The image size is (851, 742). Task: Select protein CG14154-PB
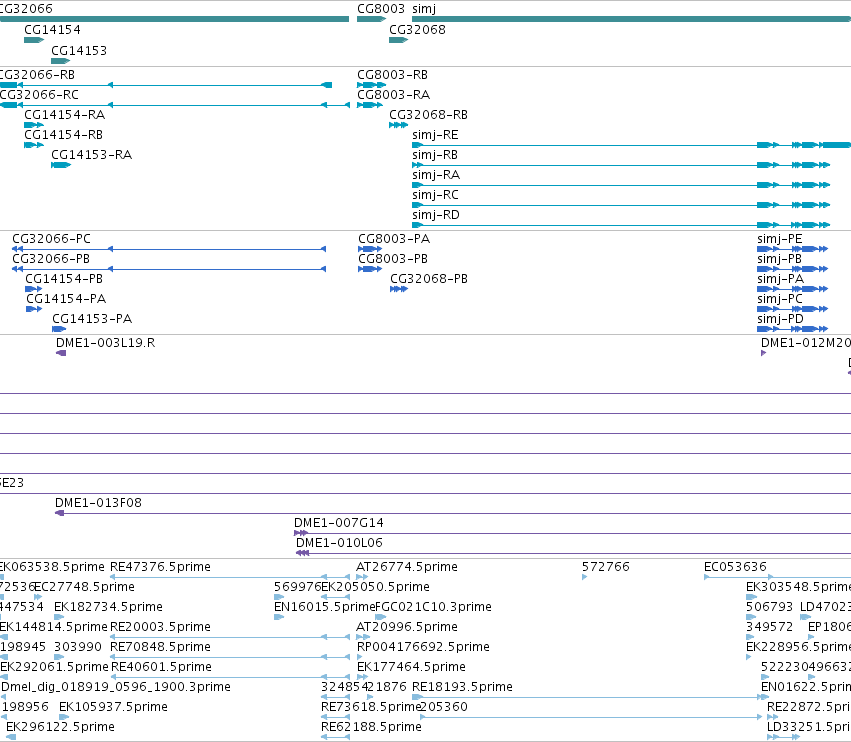click(x=63, y=280)
